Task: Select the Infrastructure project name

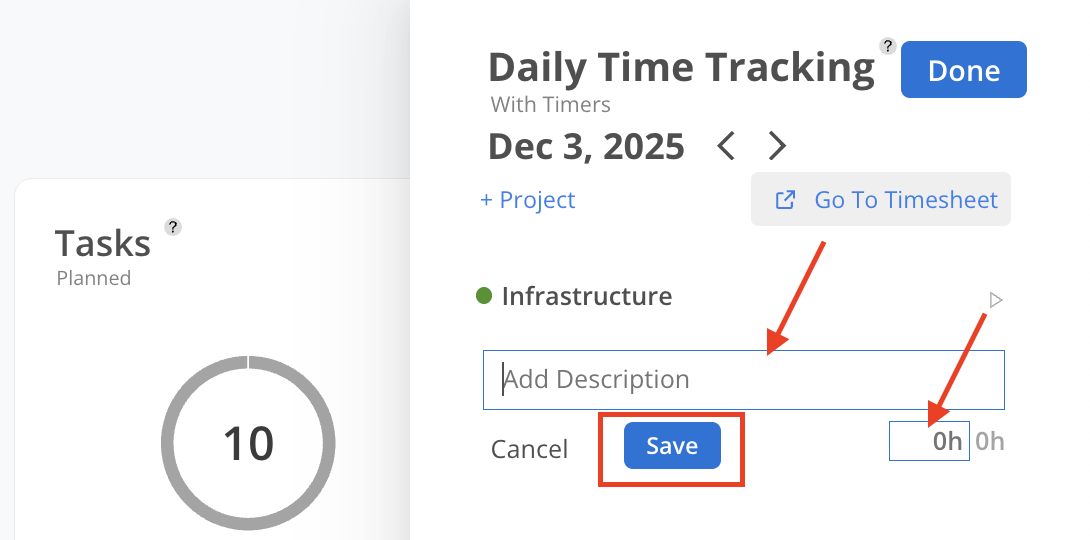Action: [587, 296]
